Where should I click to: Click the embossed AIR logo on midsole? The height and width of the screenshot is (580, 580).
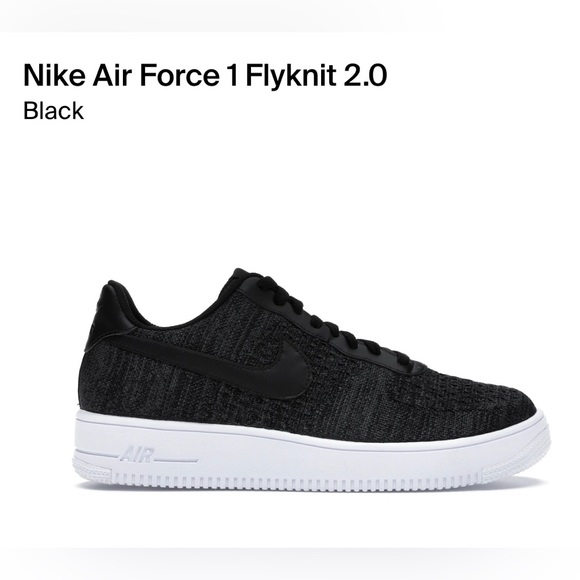pyautogui.click(x=137, y=455)
